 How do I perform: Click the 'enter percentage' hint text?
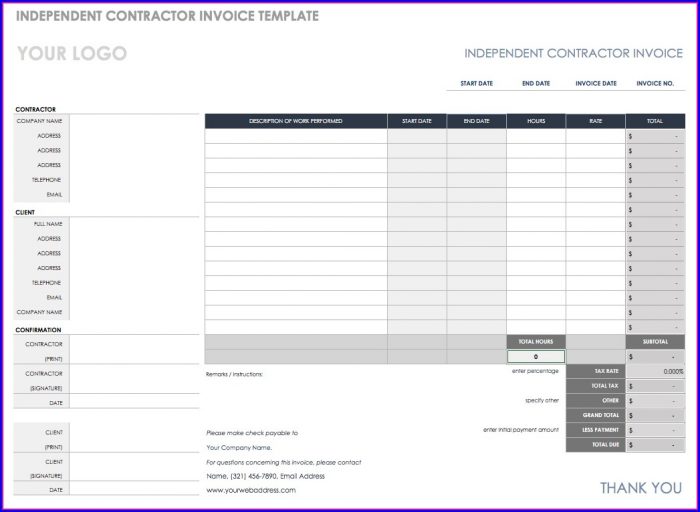pos(535,371)
